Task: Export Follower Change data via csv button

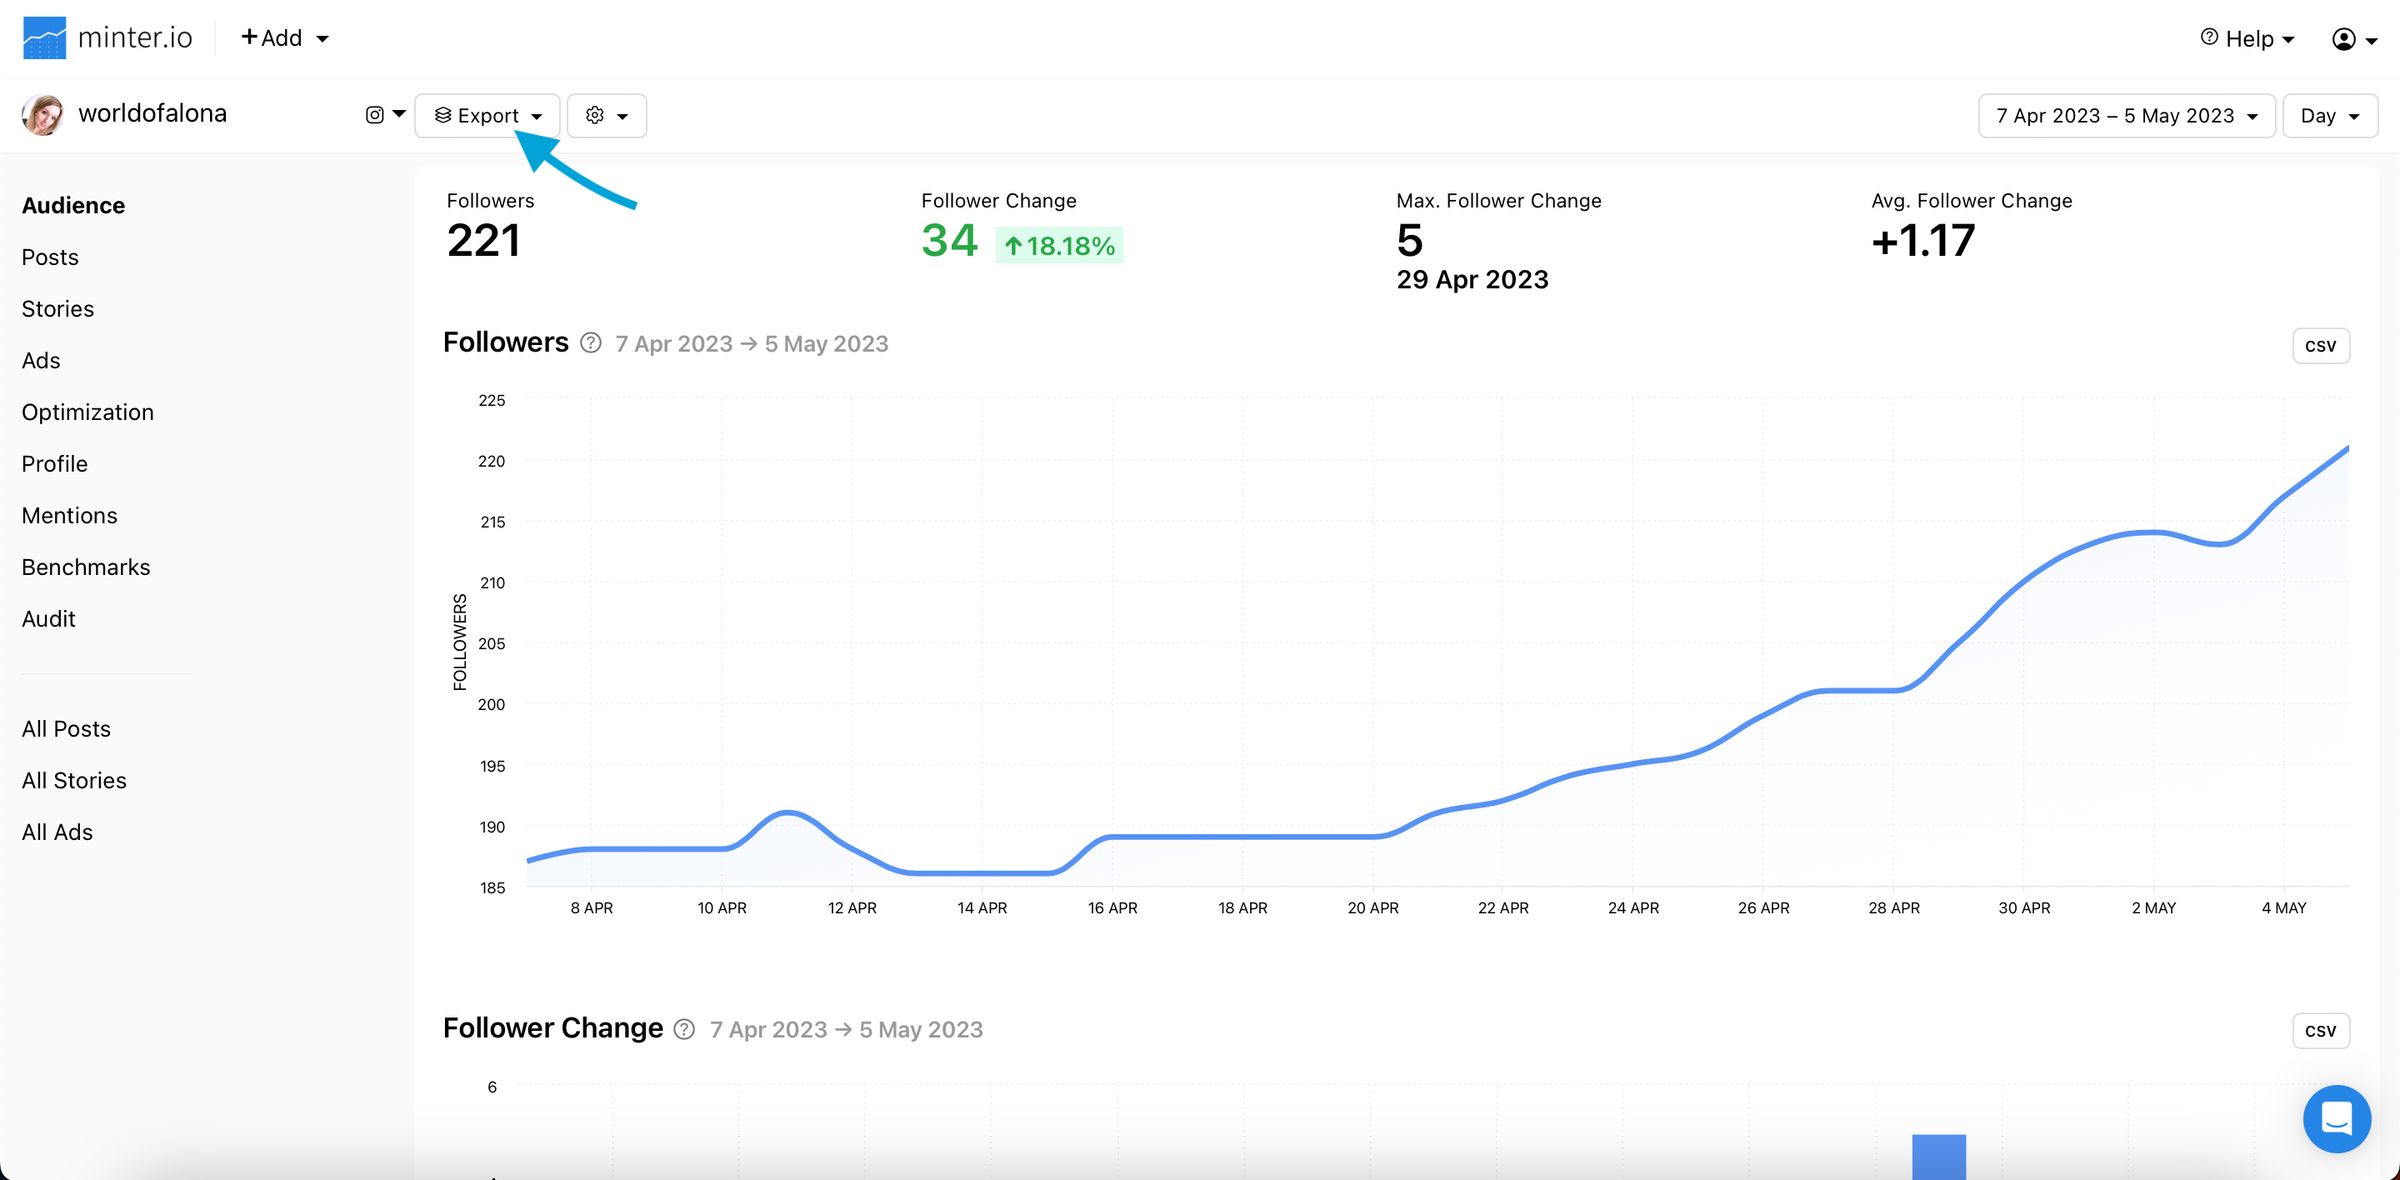Action: [2321, 1030]
